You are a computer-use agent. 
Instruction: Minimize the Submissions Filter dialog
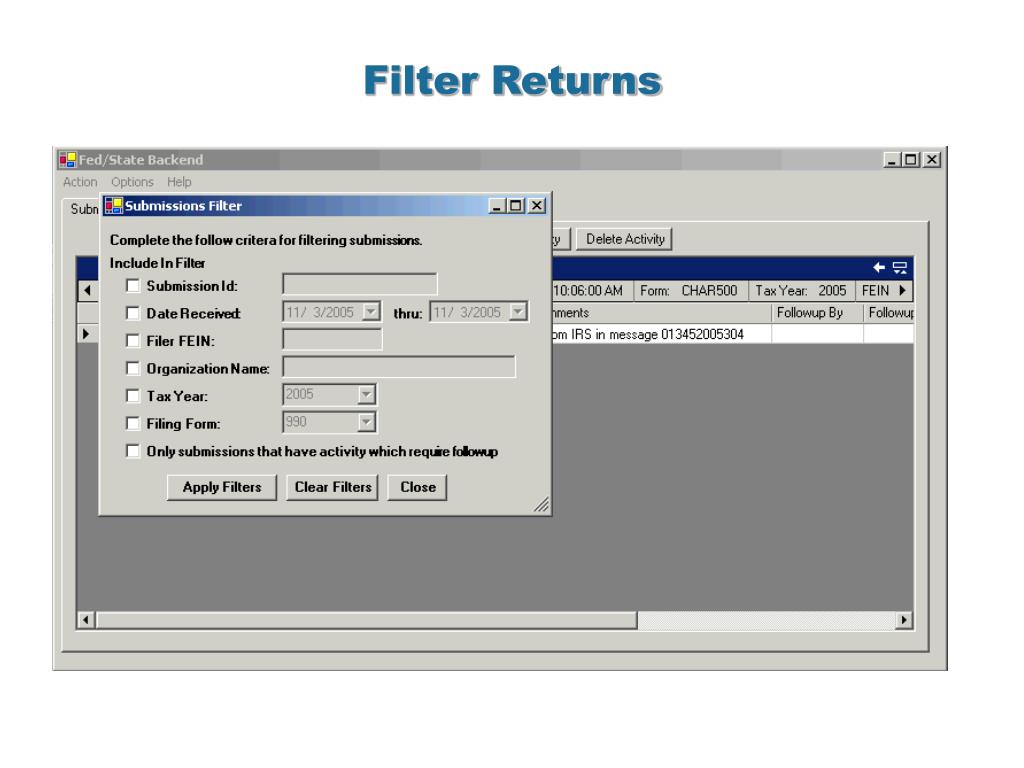[498, 206]
